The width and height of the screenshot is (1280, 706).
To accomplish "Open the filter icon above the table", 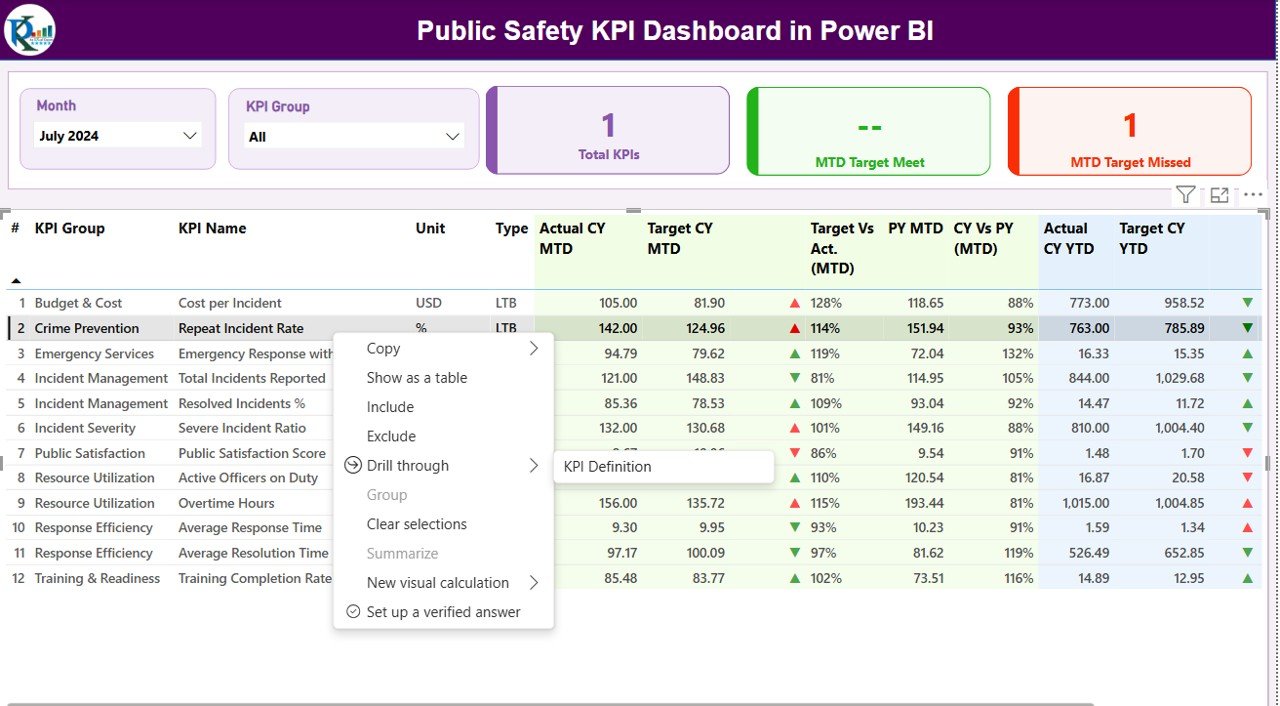I will click(x=1185, y=194).
